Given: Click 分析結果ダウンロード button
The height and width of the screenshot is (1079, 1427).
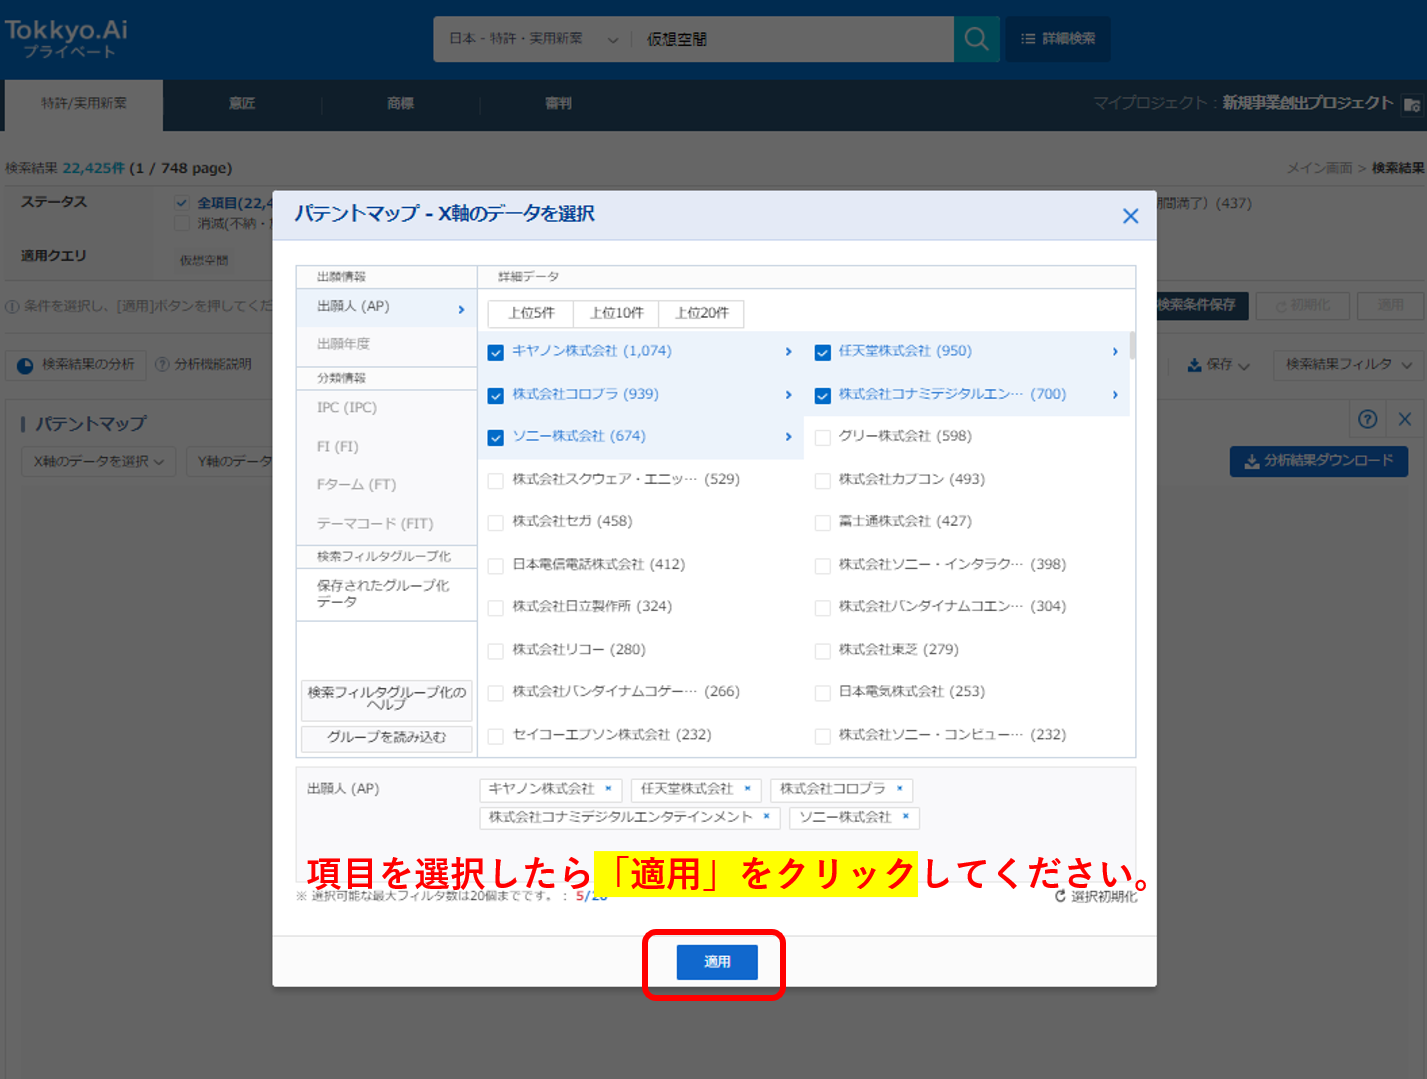Looking at the screenshot, I should pos(1318,461).
